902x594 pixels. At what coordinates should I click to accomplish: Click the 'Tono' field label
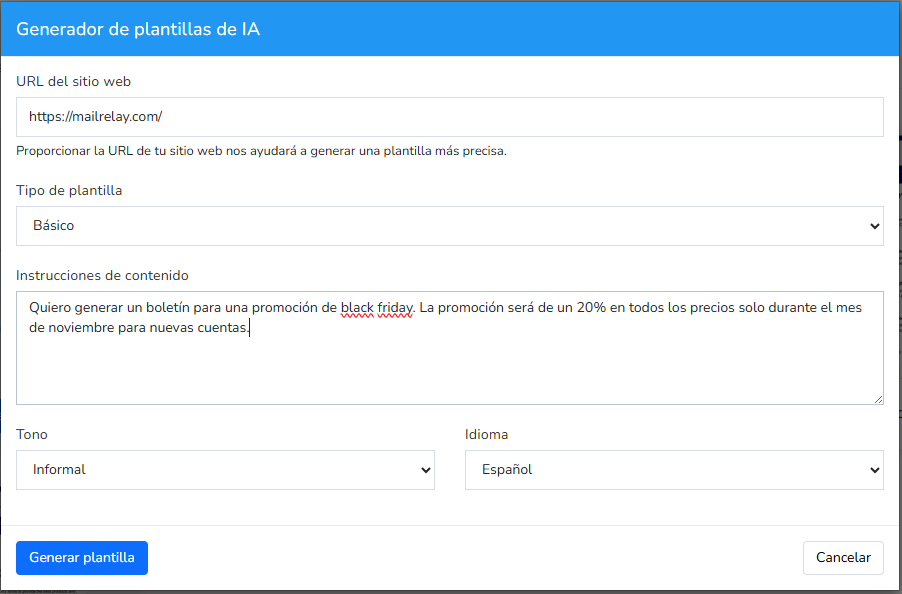(31, 434)
